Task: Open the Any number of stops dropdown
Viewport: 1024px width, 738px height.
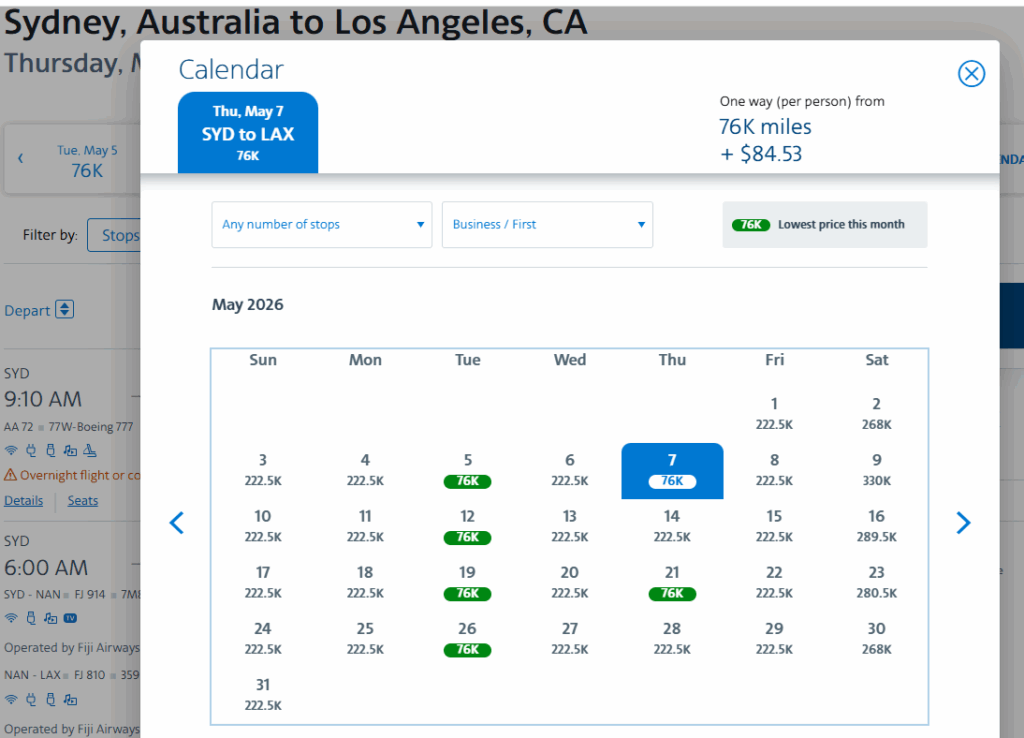Action: (x=321, y=224)
